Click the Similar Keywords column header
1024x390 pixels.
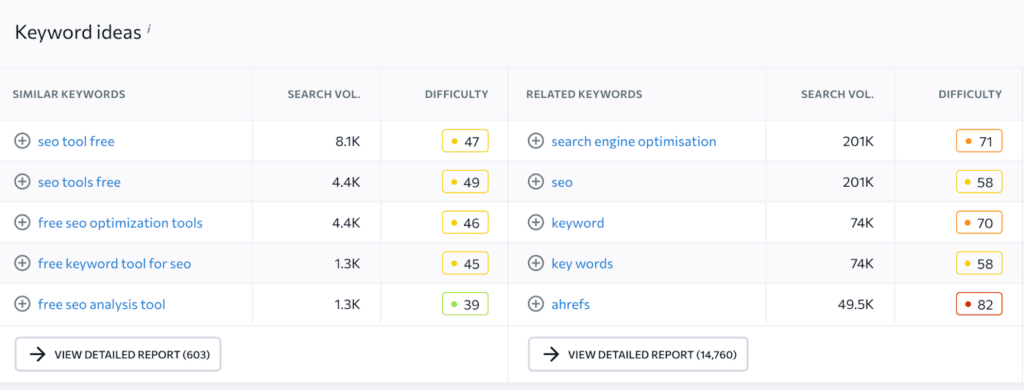69,94
